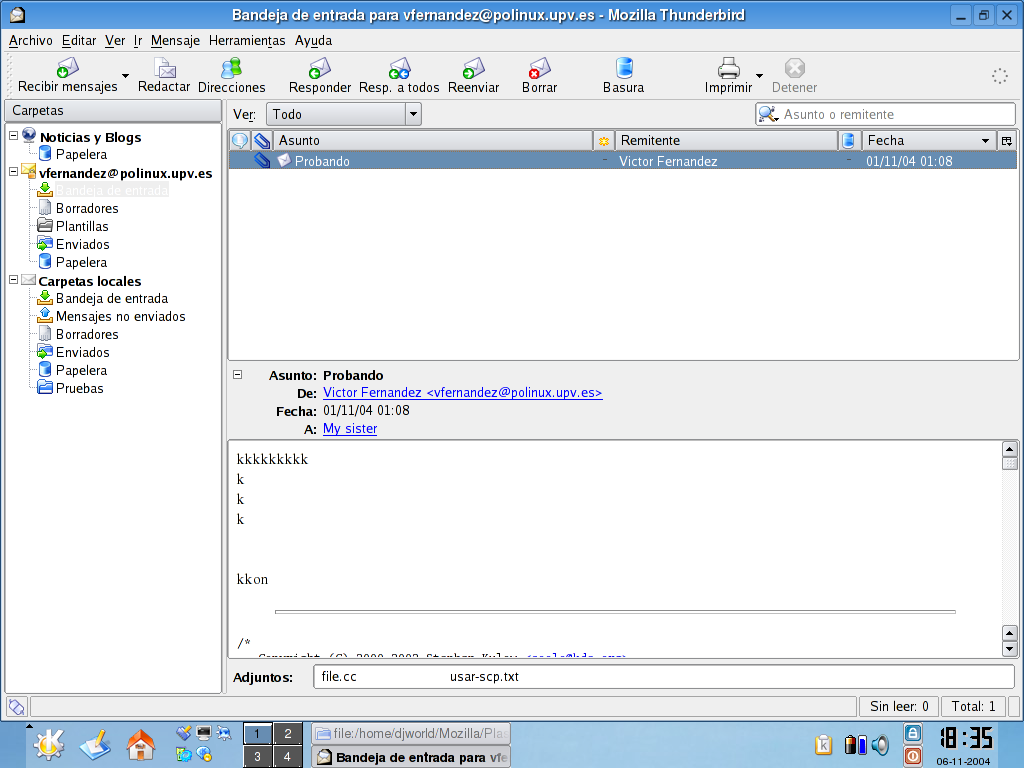Open the Recibir mensajes dropdown arrow
Screen dimensions: 1024x768
coord(125,76)
